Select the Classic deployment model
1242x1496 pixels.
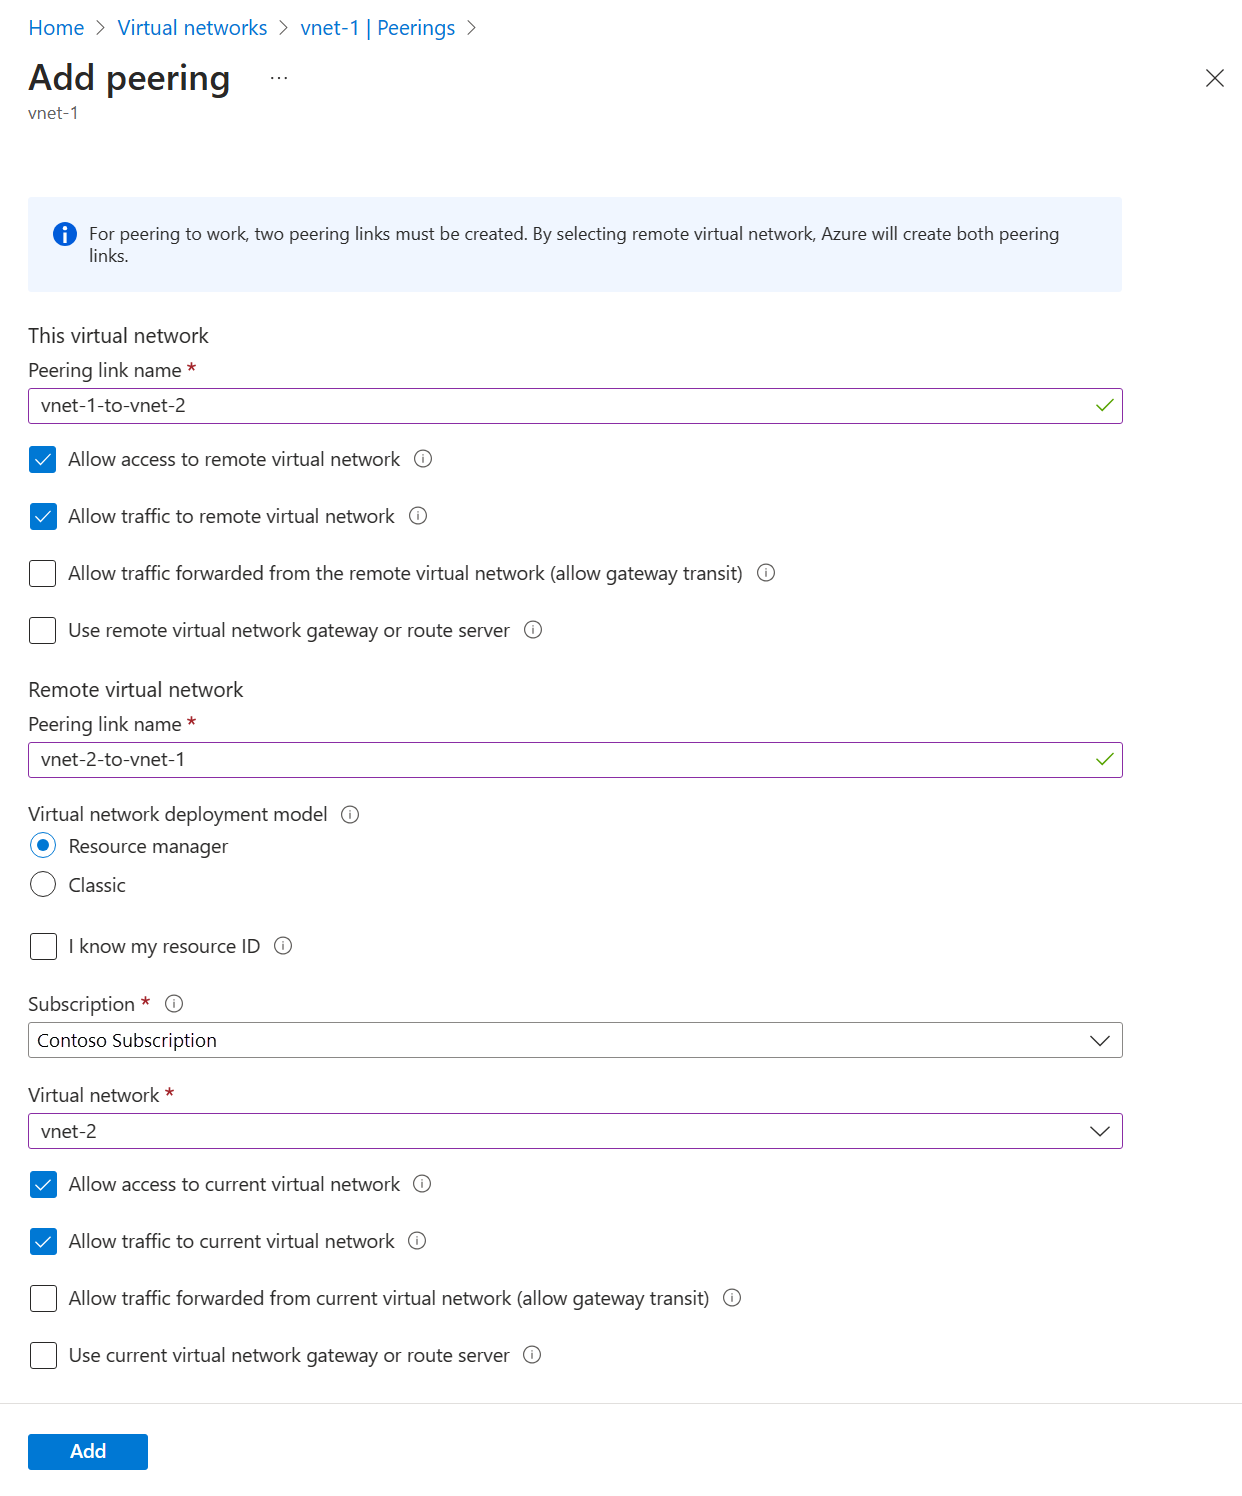pyautogui.click(x=43, y=884)
